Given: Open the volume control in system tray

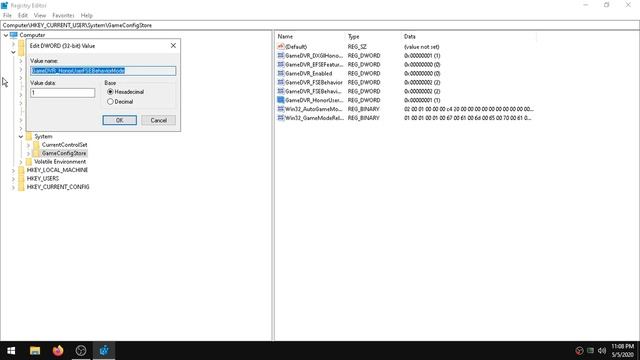Looking at the screenshot, I should [x=602, y=351].
